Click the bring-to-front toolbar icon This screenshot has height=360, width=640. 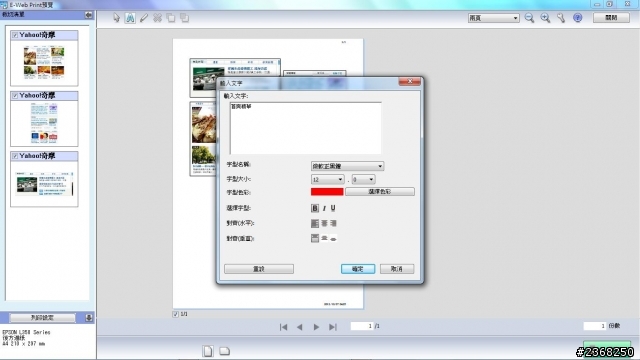click(x=171, y=18)
